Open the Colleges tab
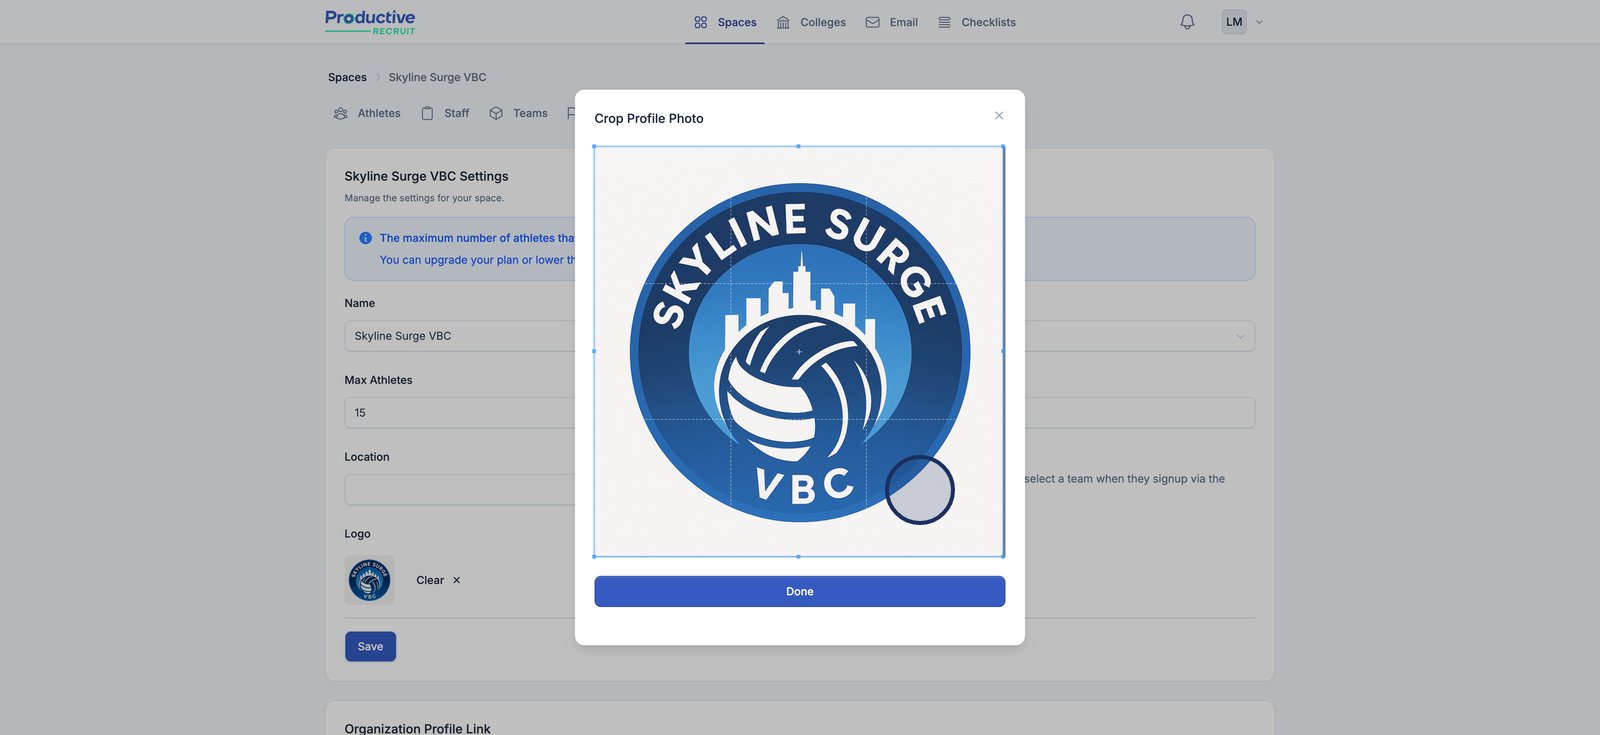 tap(811, 22)
